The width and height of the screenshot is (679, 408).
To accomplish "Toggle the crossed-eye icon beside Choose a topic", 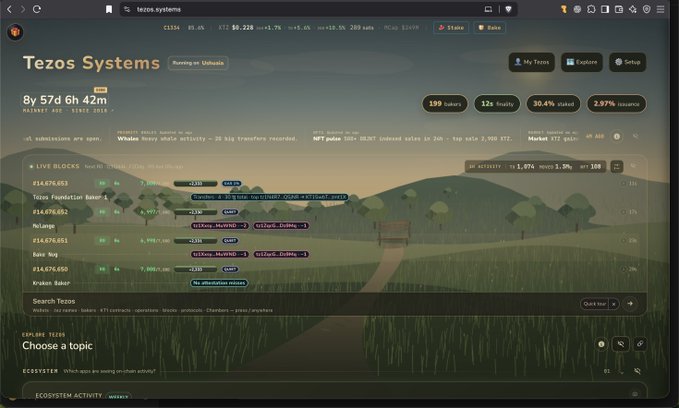I will [621, 344].
